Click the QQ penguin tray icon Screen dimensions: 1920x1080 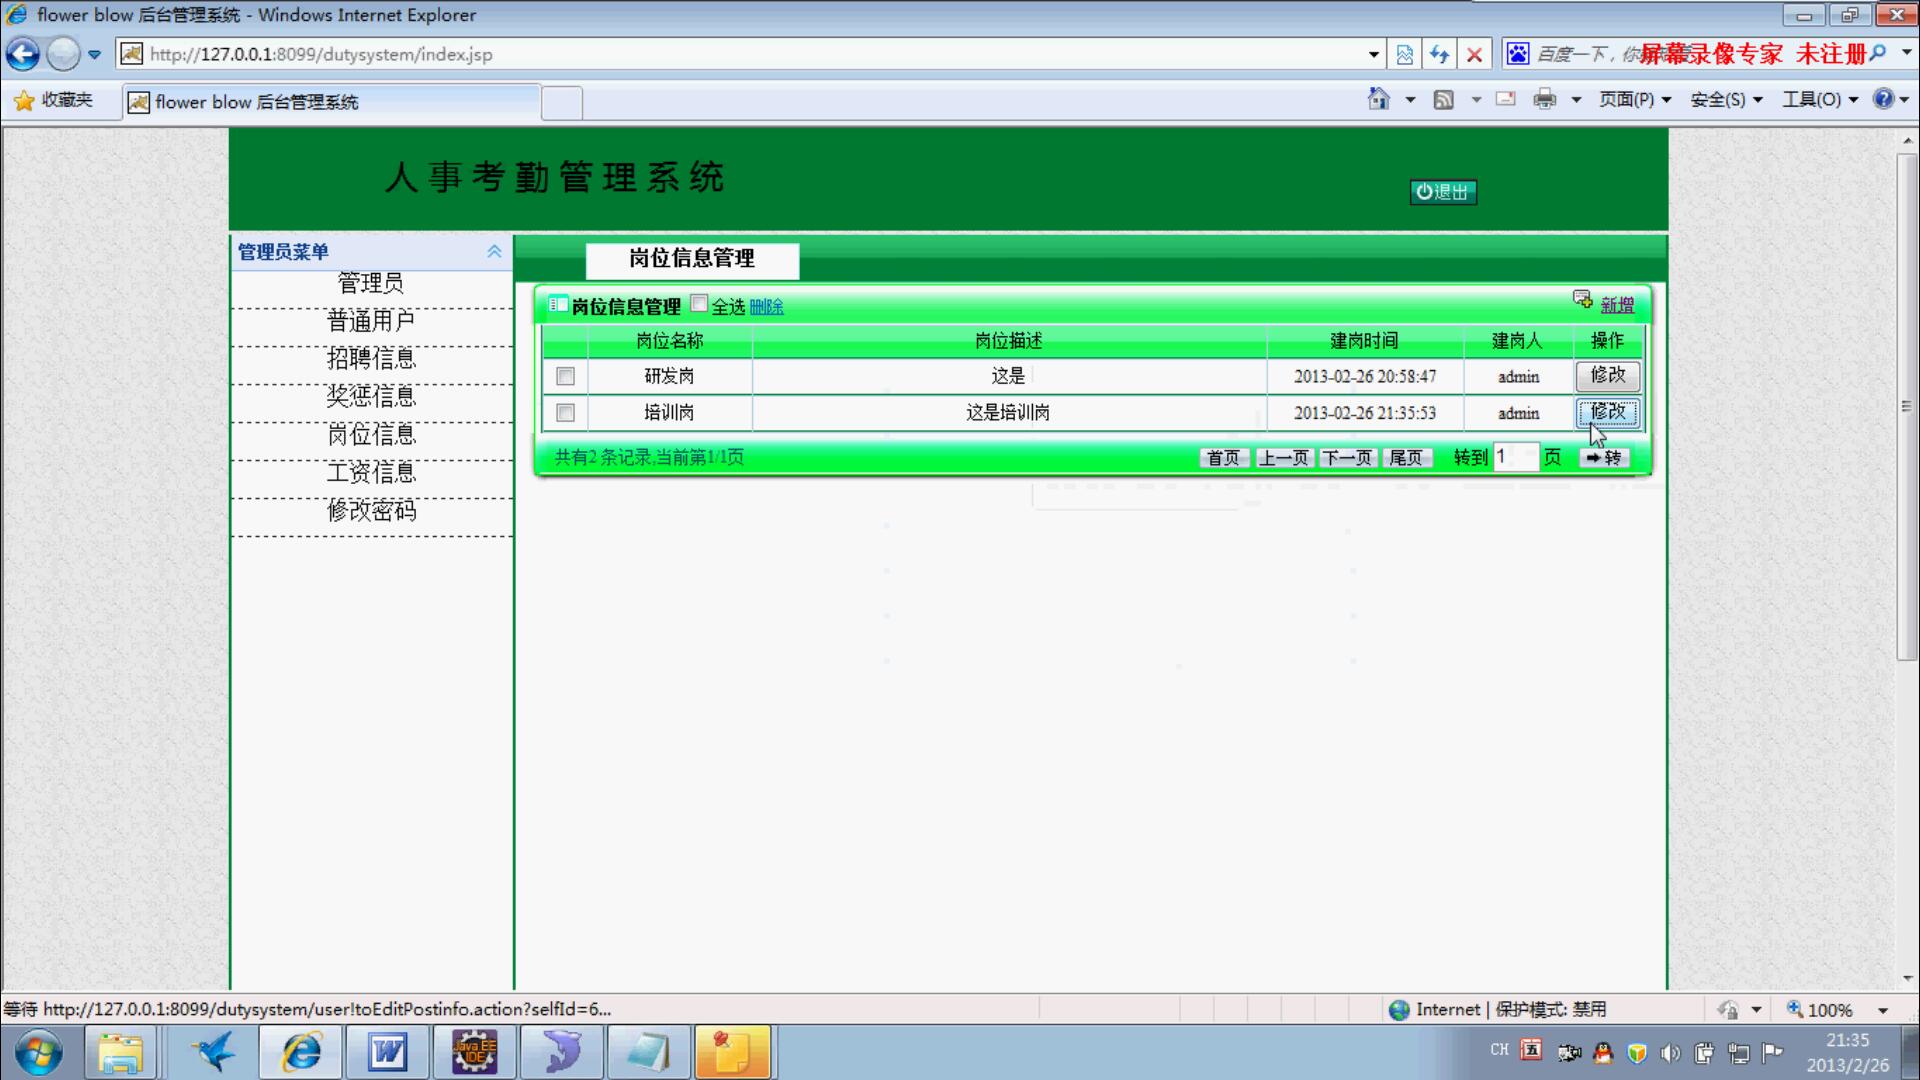tap(1603, 1052)
